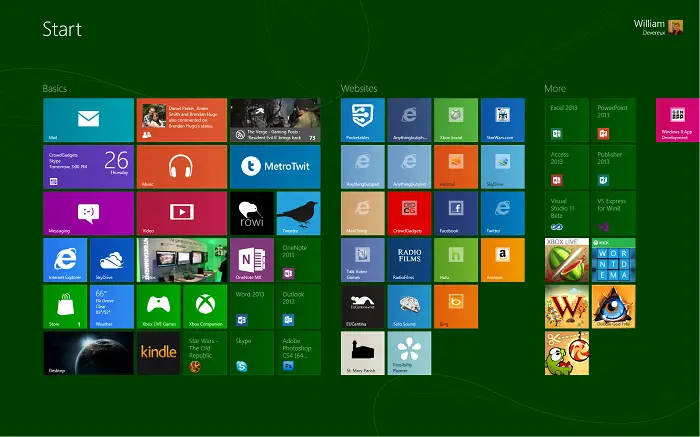This screenshot has height=437, width=700.
Task: Open the Doodle God Free tile
Action: 613,307
